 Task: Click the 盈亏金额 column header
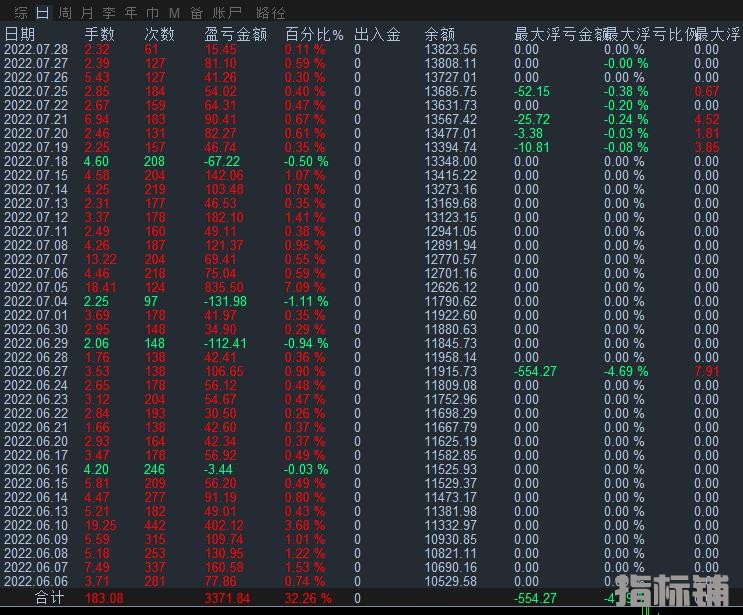coord(236,34)
